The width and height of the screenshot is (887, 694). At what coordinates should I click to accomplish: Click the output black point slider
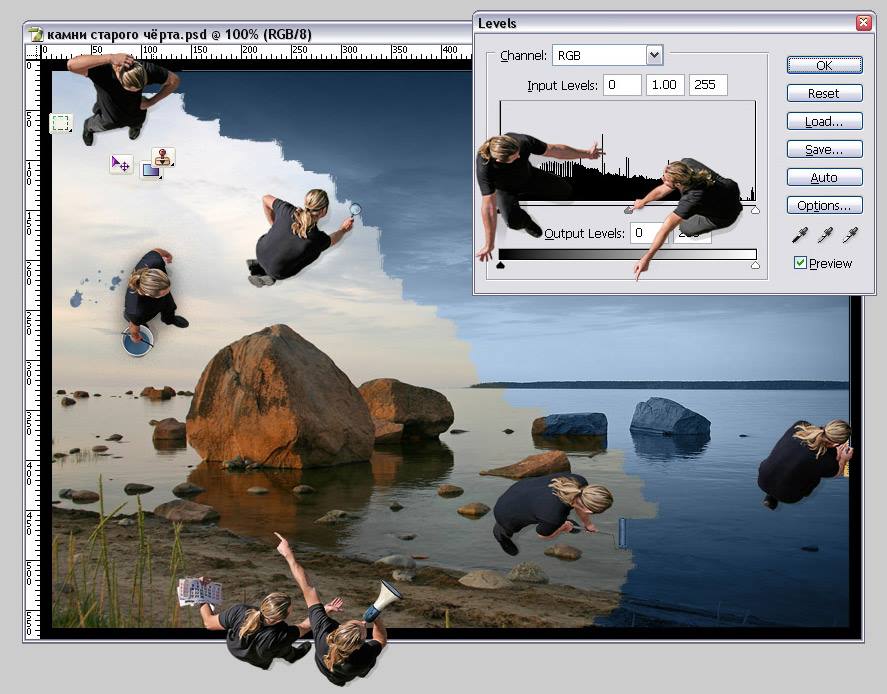coord(501,265)
